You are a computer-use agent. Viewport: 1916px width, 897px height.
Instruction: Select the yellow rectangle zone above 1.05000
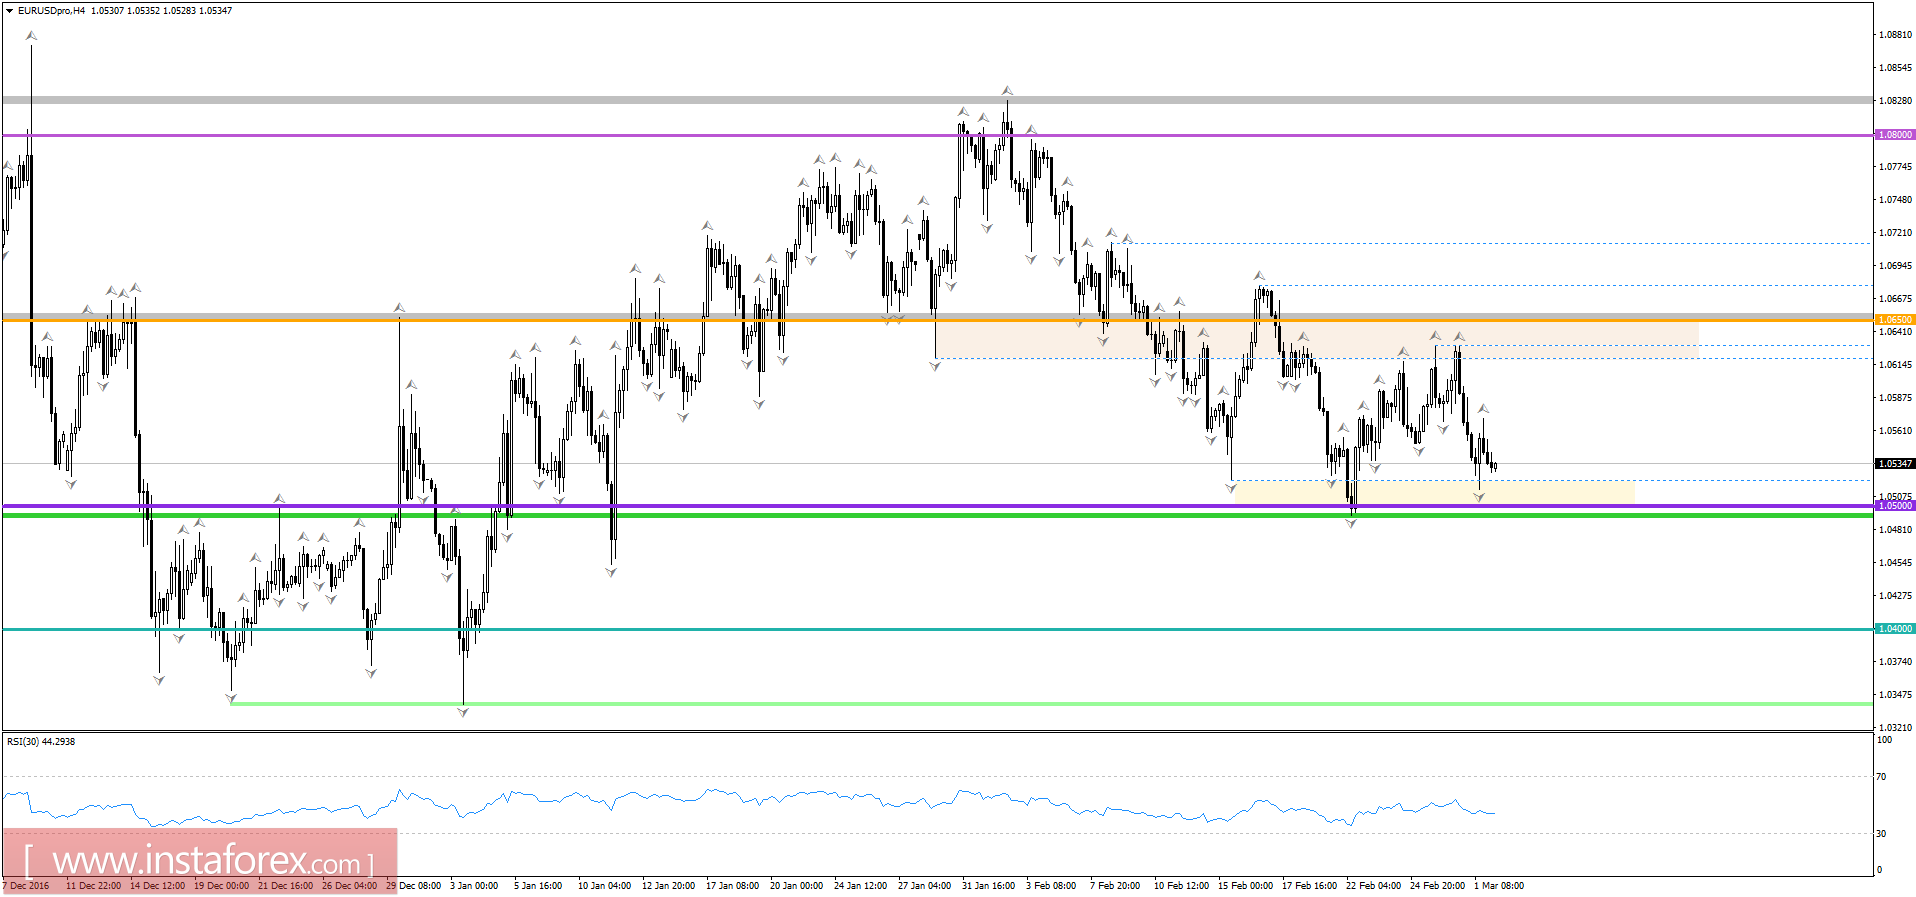(x=1435, y=491)
